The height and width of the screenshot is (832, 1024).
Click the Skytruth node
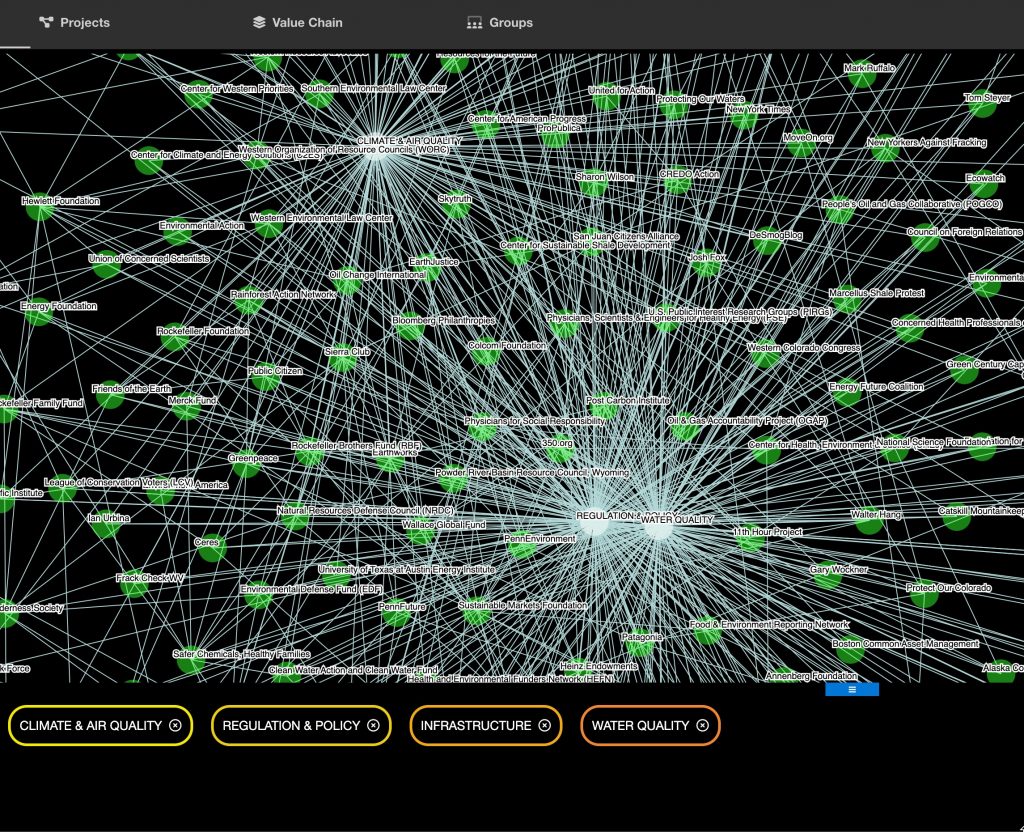pyautogui.click(x=456, y=205)
